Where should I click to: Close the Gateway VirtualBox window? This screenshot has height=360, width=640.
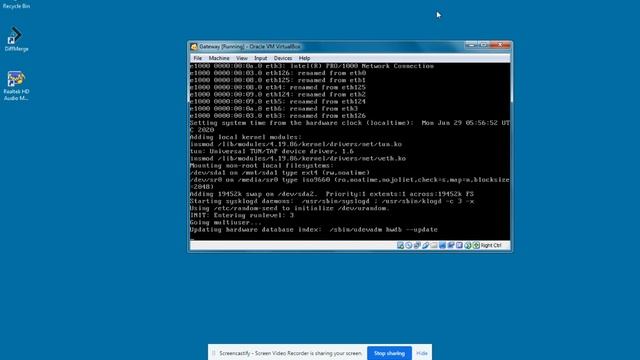500,45
